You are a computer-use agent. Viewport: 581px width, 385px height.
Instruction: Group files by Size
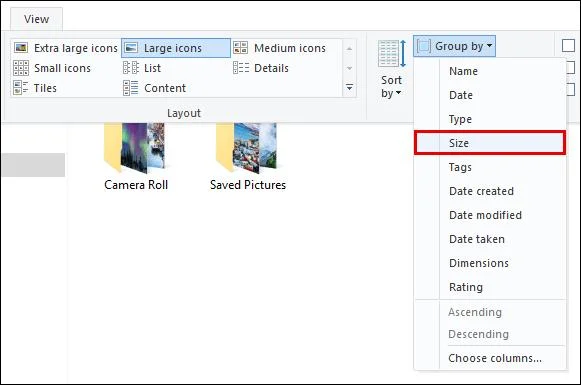490,143
